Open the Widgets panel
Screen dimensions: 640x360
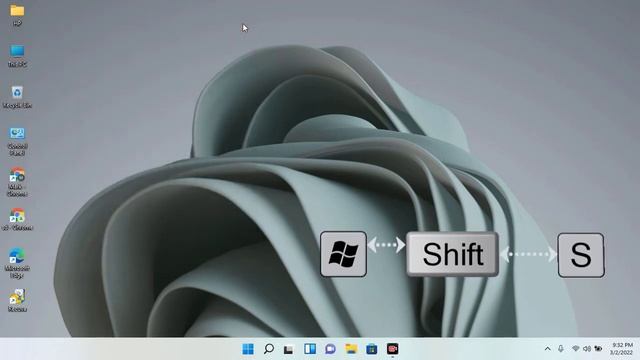point(310,349)
